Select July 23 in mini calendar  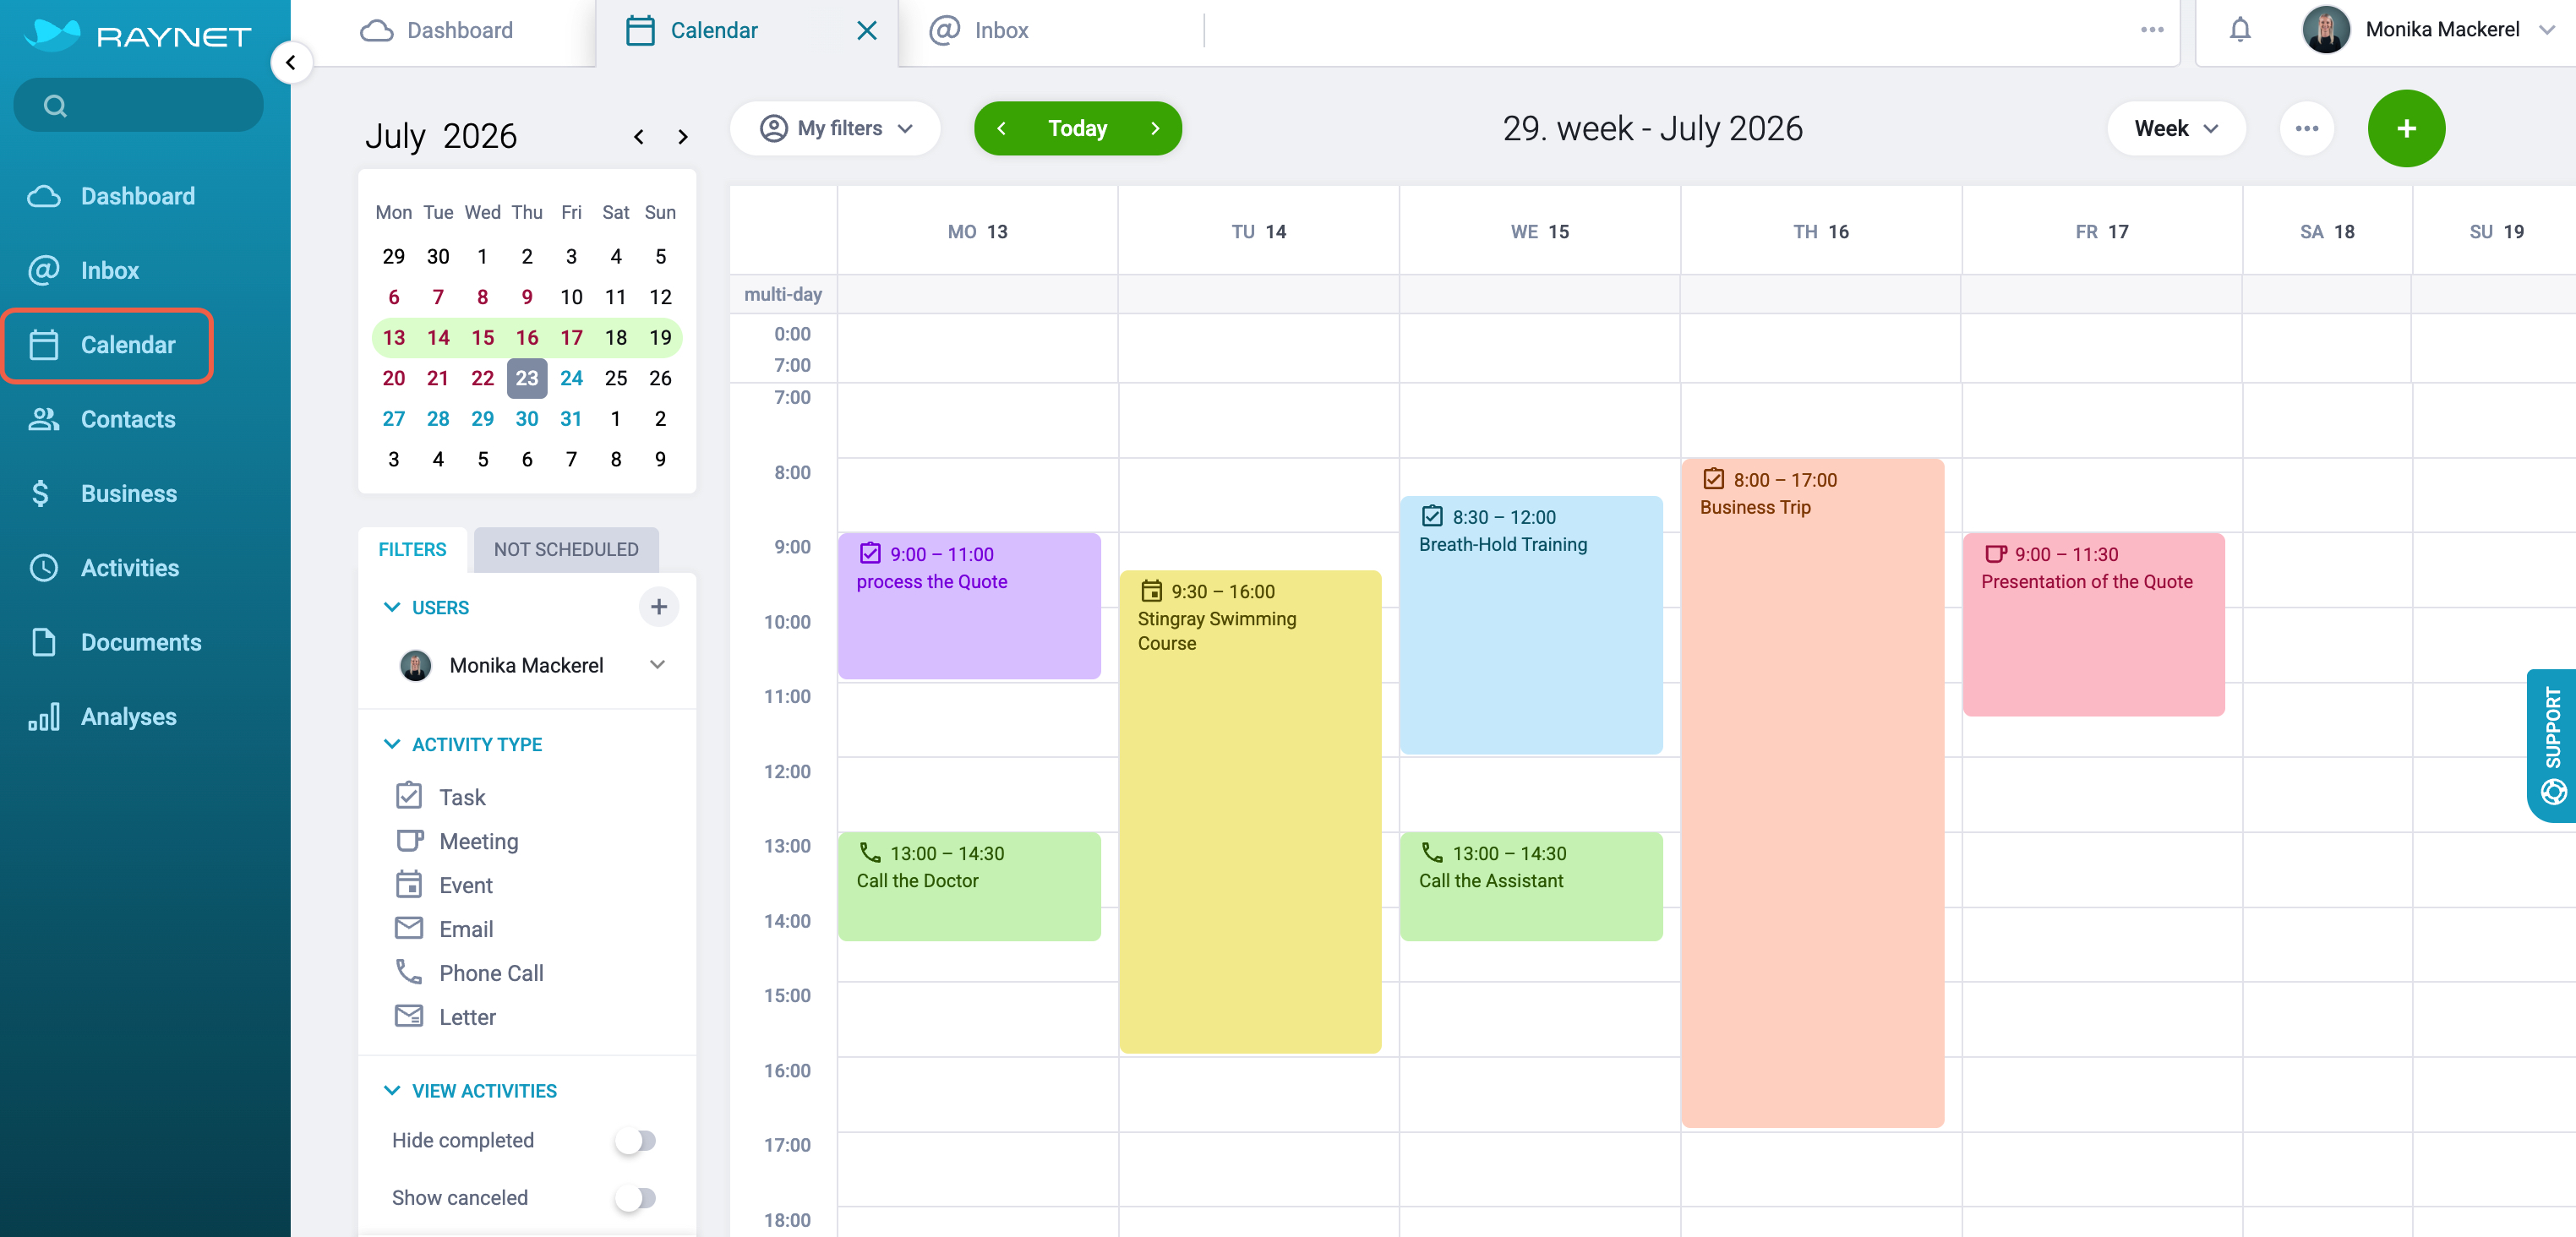coord(527,378)
